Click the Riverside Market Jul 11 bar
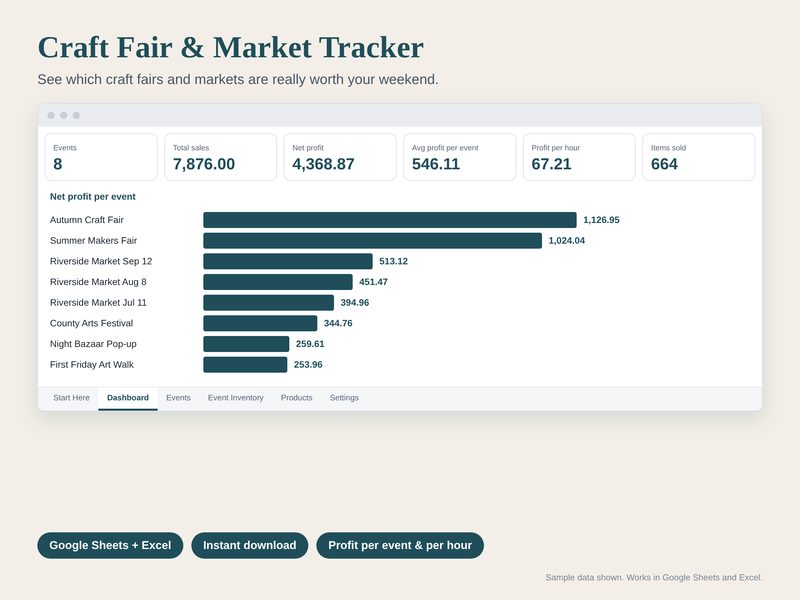Image resolution: width=800 pixels, height=600 pixels. coord(268,303)
